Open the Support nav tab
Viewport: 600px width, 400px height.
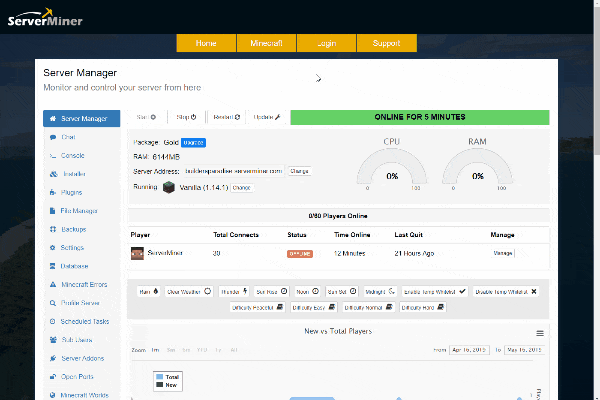coord(386,43)
